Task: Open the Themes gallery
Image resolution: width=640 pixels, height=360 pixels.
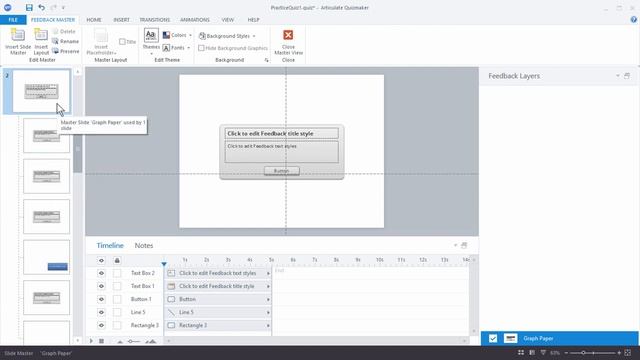Action: [151, 41]
